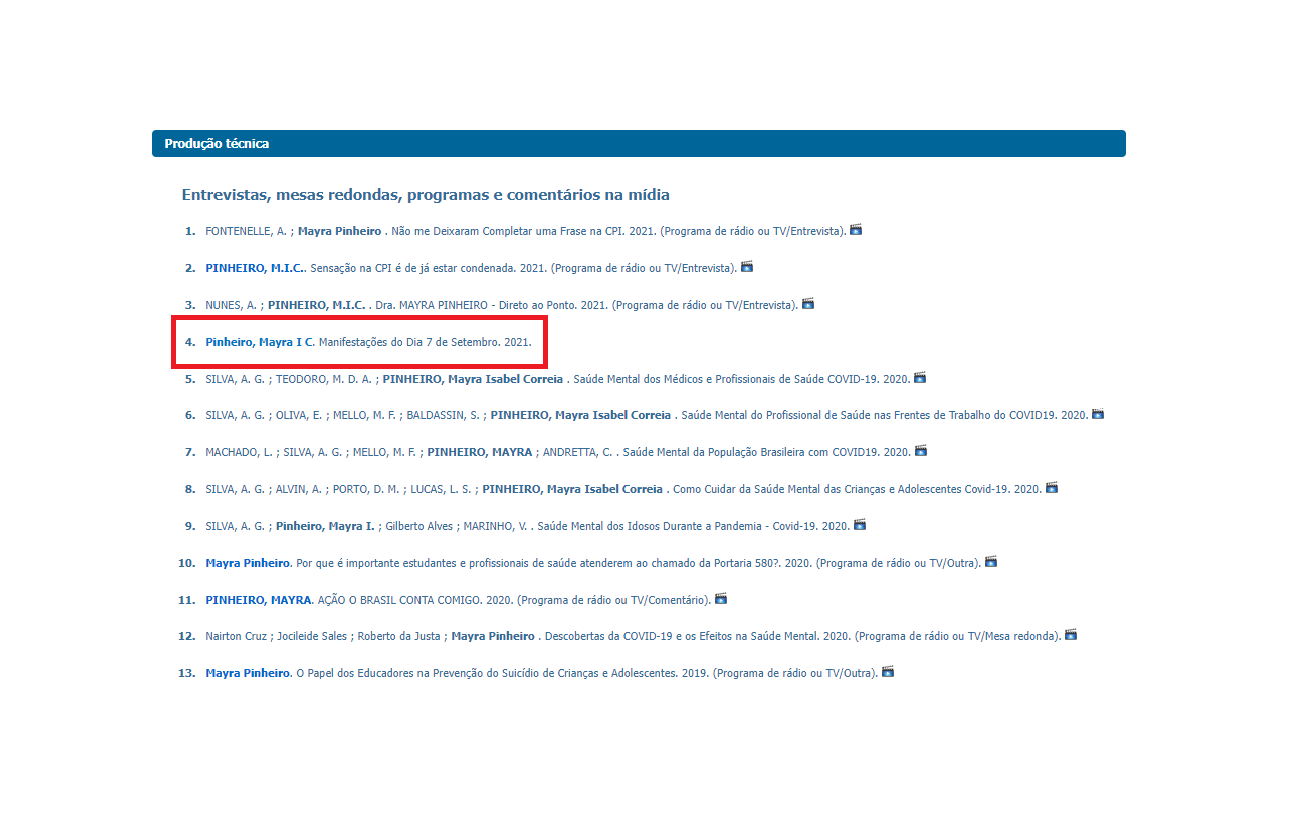Click video icon for 'Descobertas da COVID-19' entry
Viewport: 1297px width, 819px height.
pos(1071,635)
